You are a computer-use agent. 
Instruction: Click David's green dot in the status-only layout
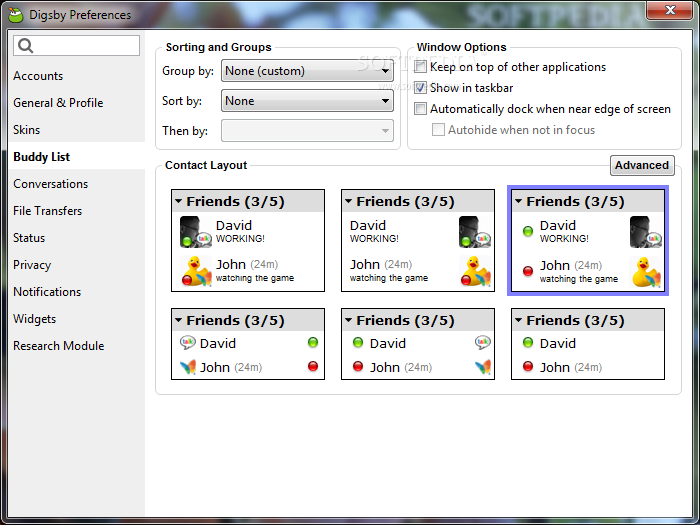[x=528, y=342]
